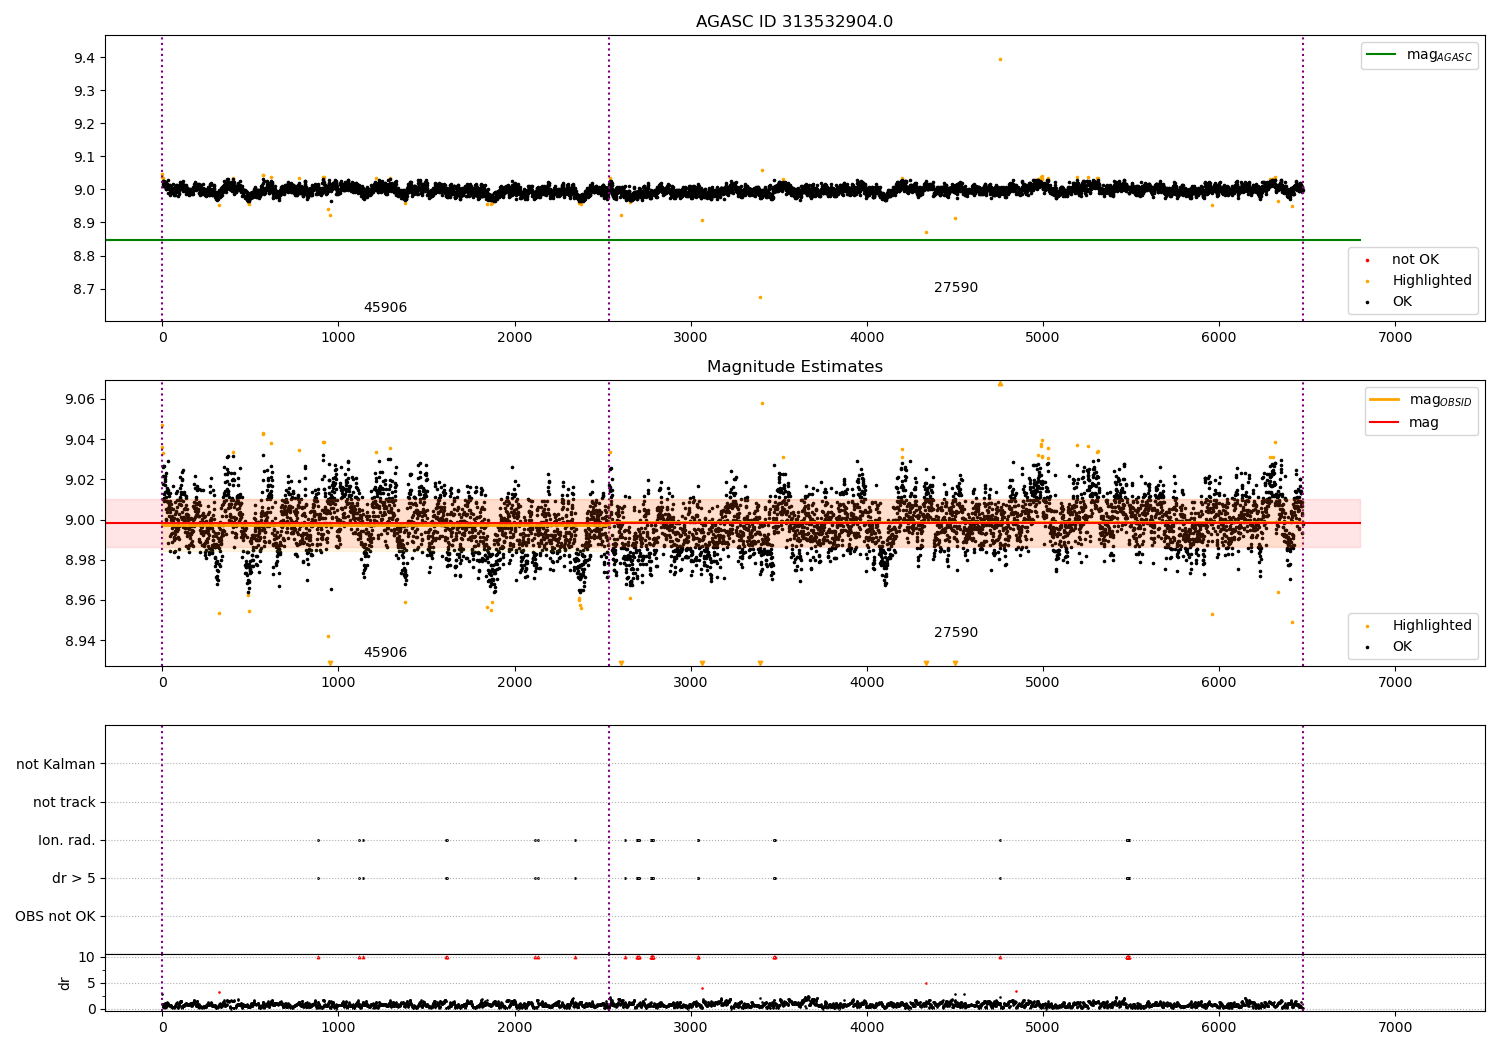Click the 45906 label in the top plot

coord(385,308)
